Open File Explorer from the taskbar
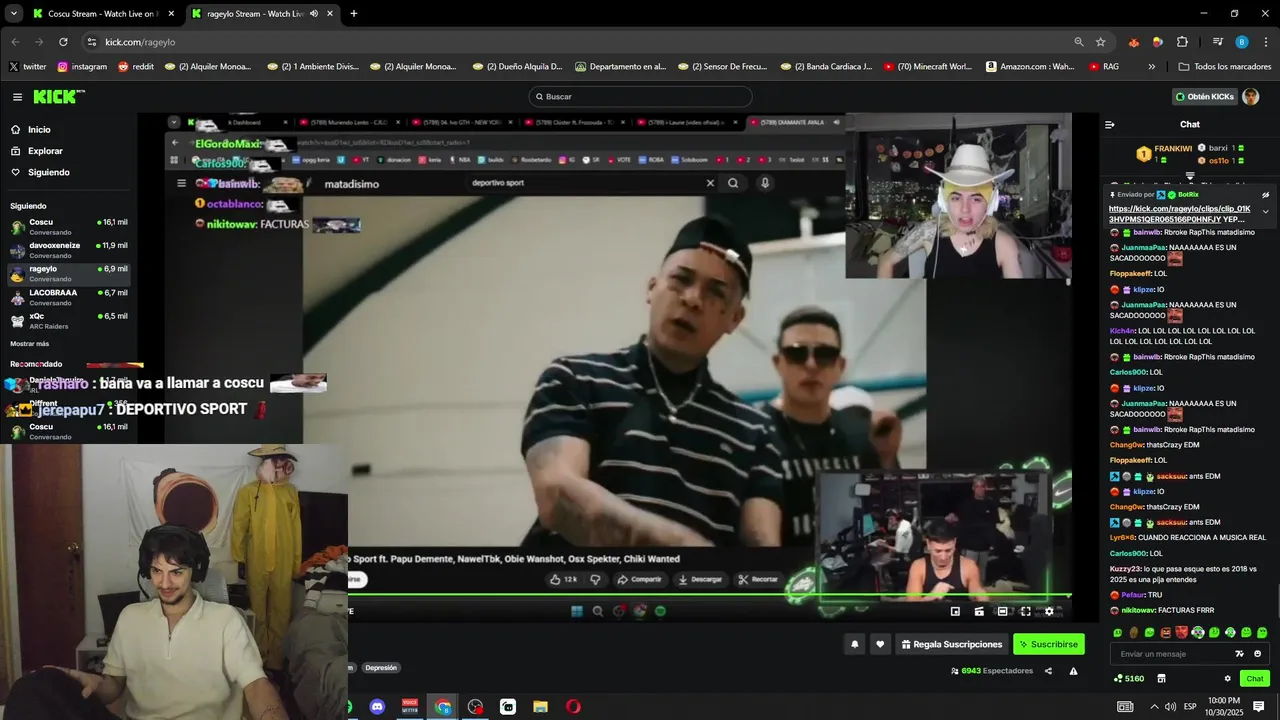This screenshot has width=1280, height=720. coord(540,707)
